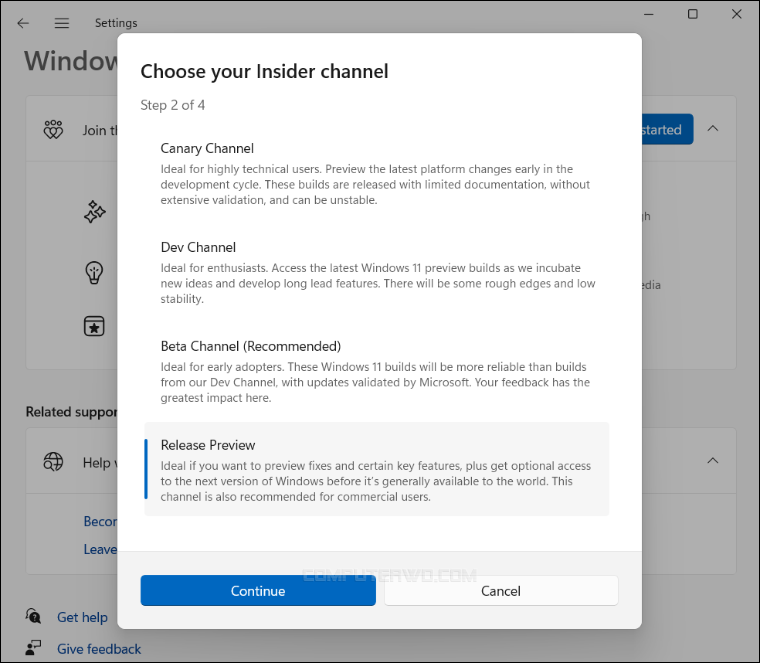This screenshot has width=760, height=663.
Task: Click the globe help icon
Action: pyautogui.click(x=53, y=461)
